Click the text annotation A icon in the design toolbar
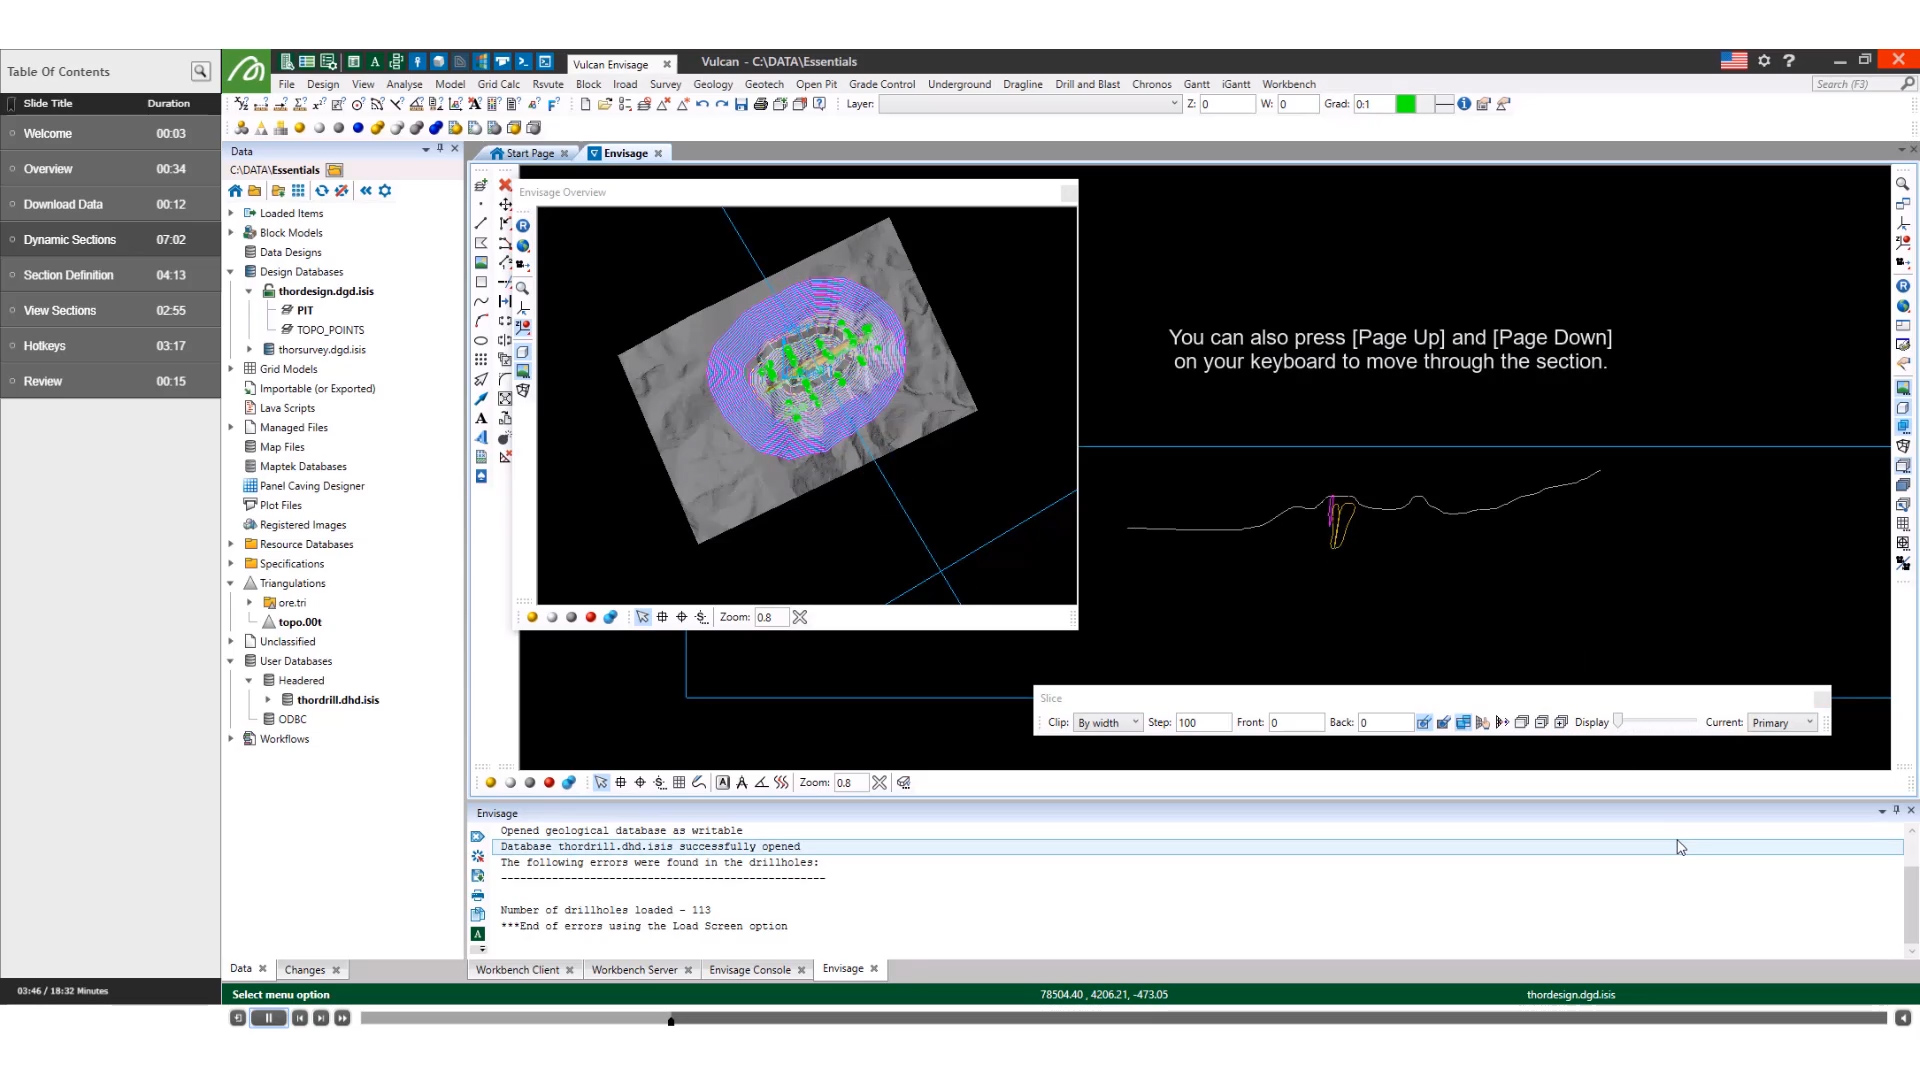The height and width of the screenshot is (1080, 1920). pyautogui.click(x=483, y=418)
